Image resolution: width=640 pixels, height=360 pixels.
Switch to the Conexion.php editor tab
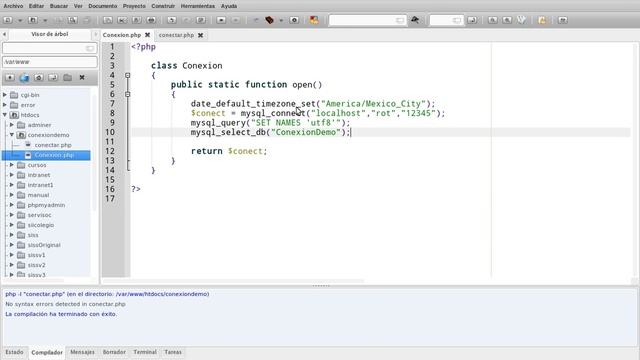(122, 35)
